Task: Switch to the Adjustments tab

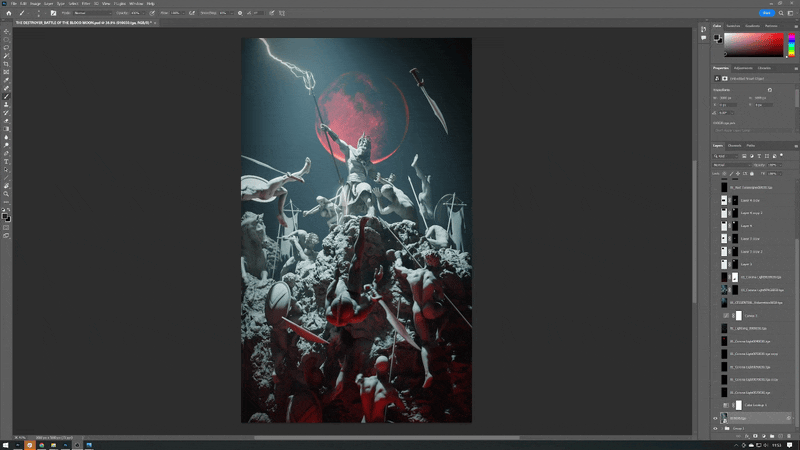Action: pyautogui.click(x=743, y=68)
